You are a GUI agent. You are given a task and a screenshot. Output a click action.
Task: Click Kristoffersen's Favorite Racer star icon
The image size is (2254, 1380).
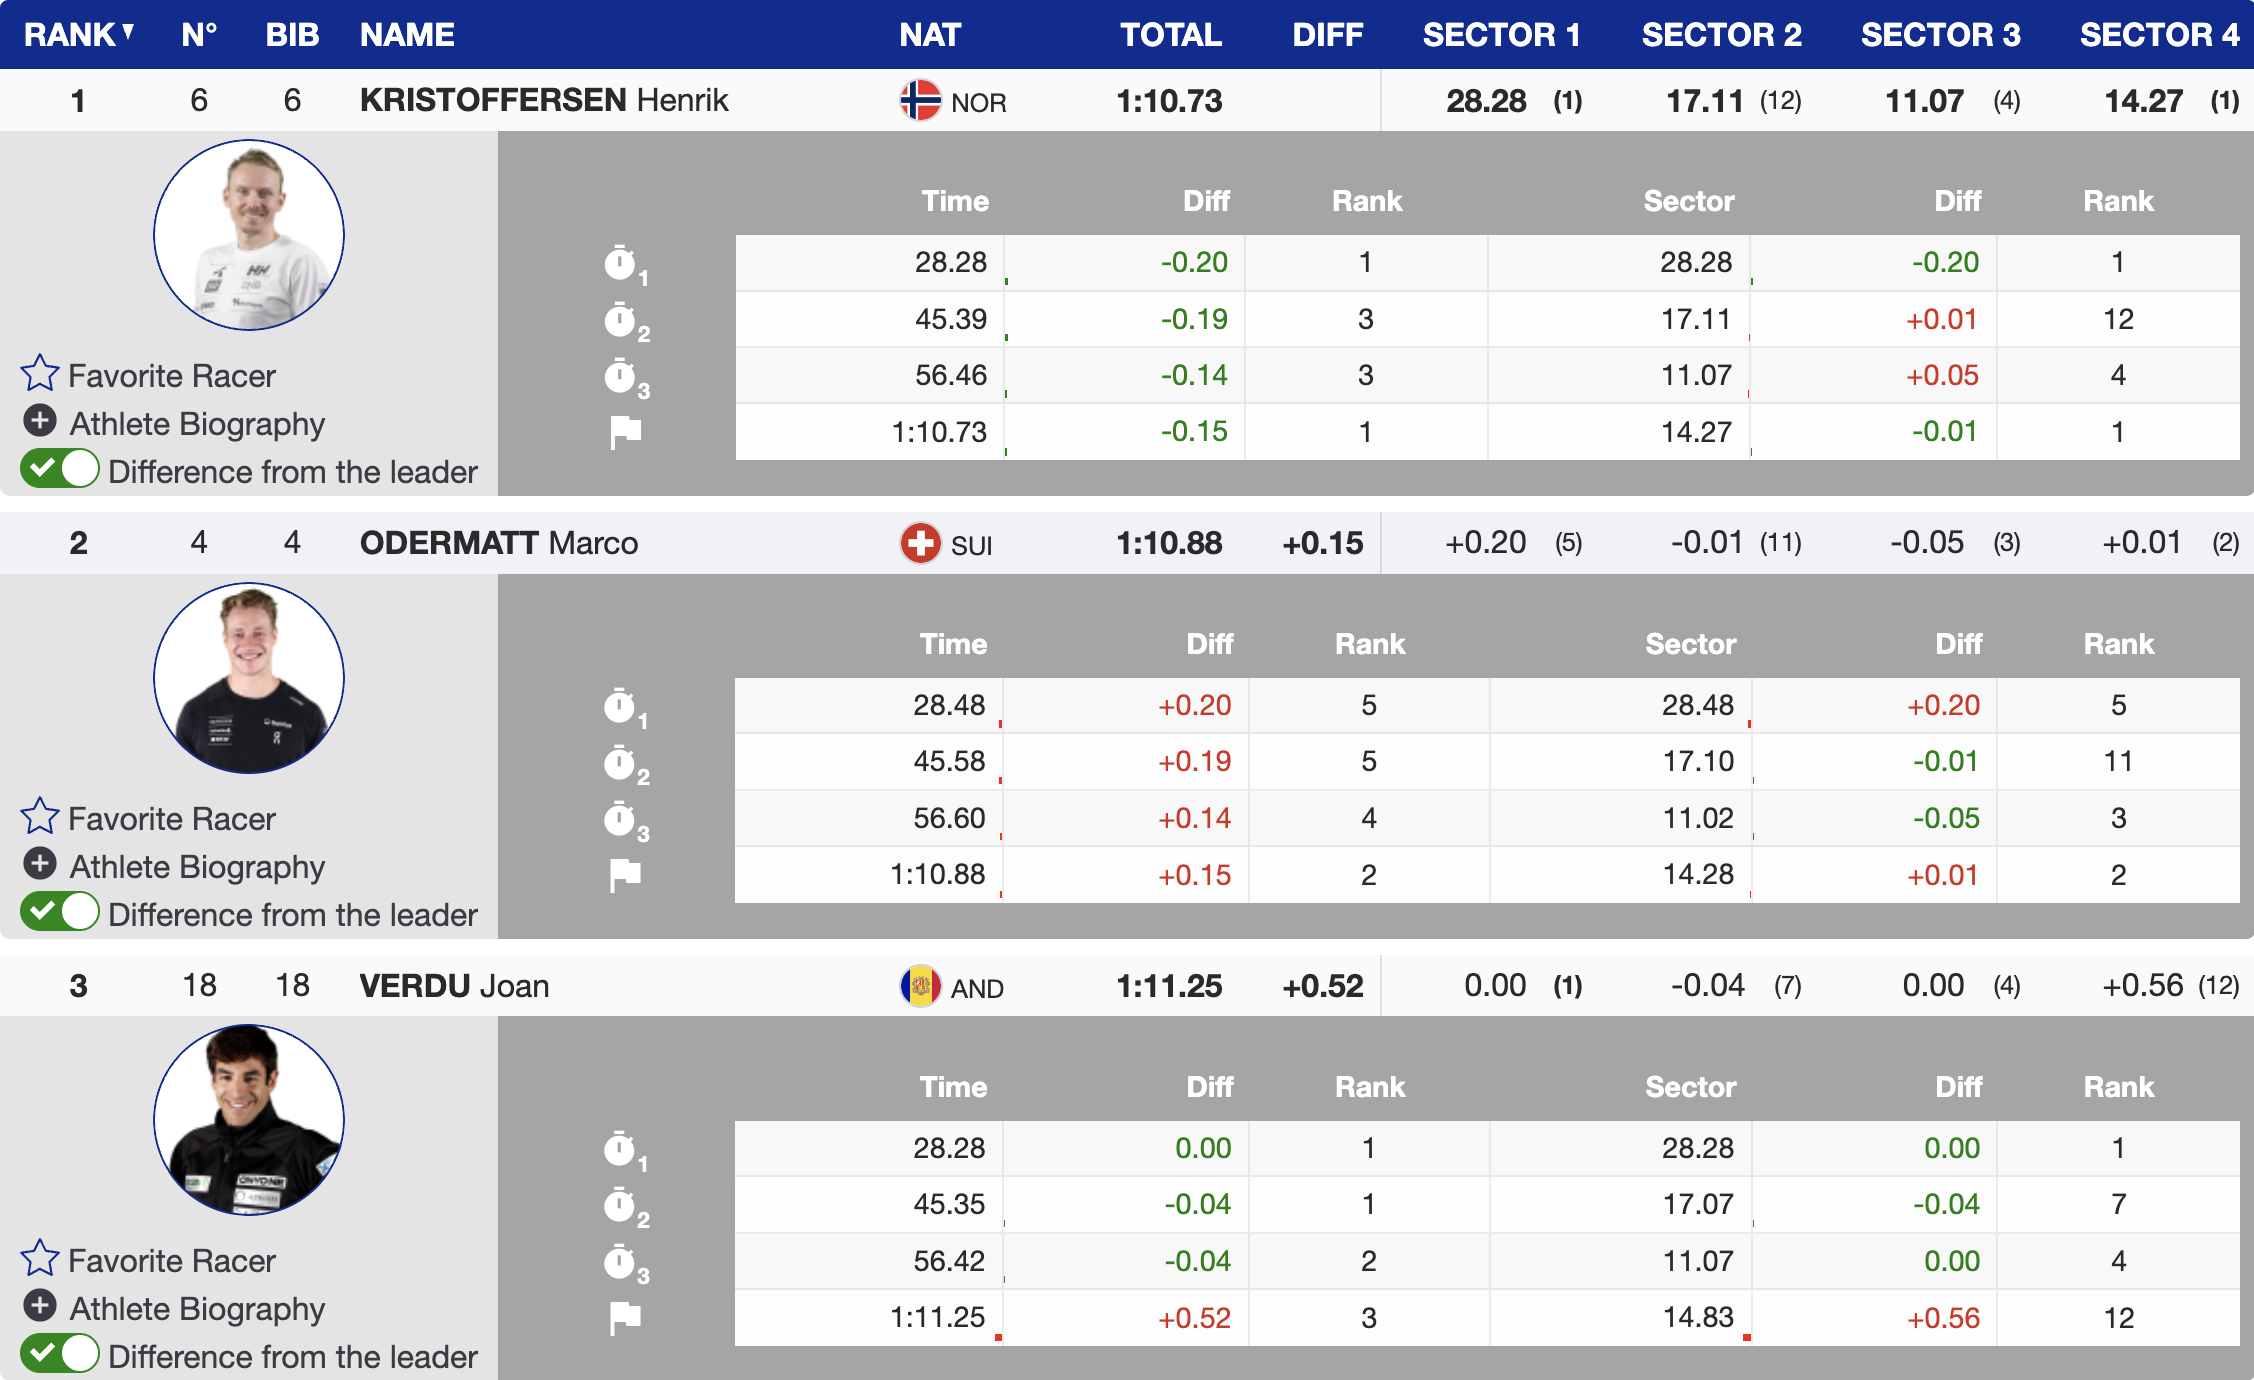(x=40, y=374)
